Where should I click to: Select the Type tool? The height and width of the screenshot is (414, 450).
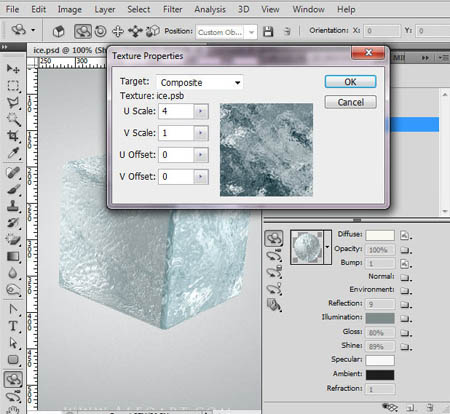pyautogui.click(x=13, y=326)
